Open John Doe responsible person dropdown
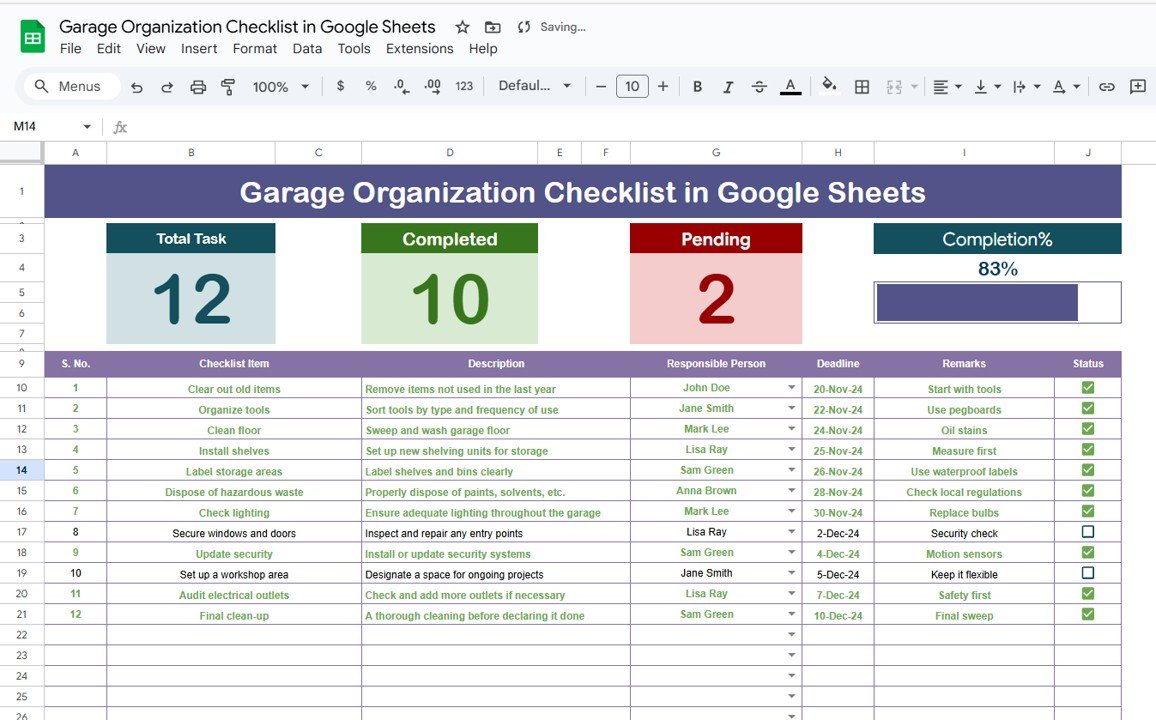This screenshot has height=720, width=1156. pos(791,388)
